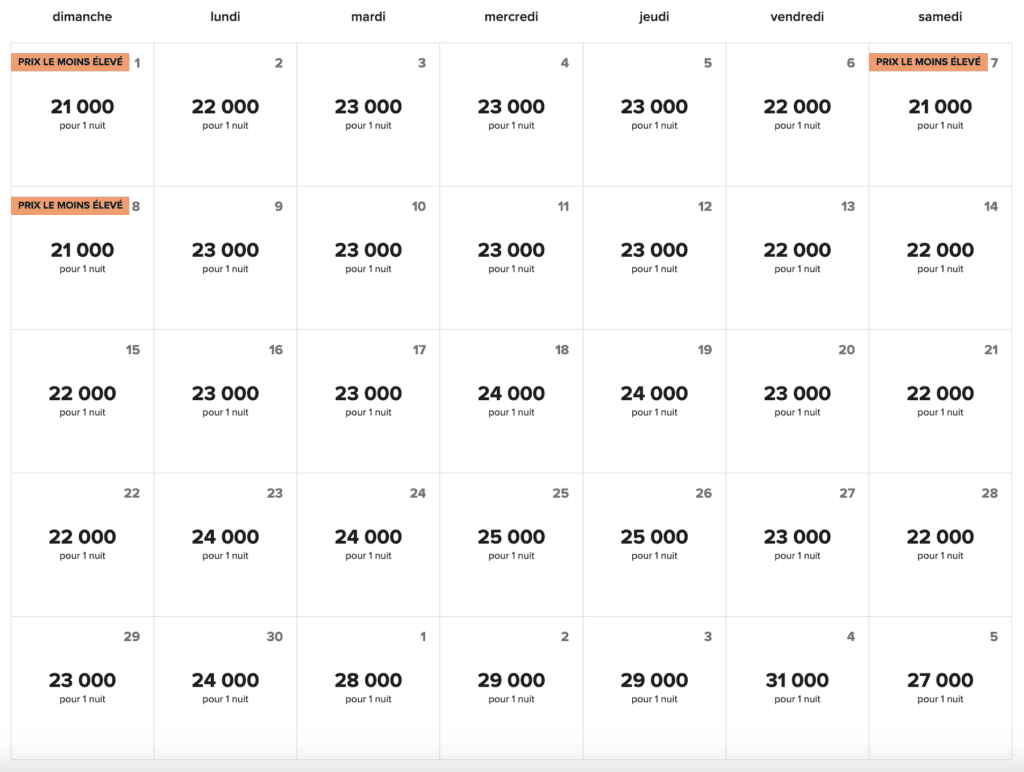
Task: Pick the 27 000 night on samedi 5
Action: point(940,686)
